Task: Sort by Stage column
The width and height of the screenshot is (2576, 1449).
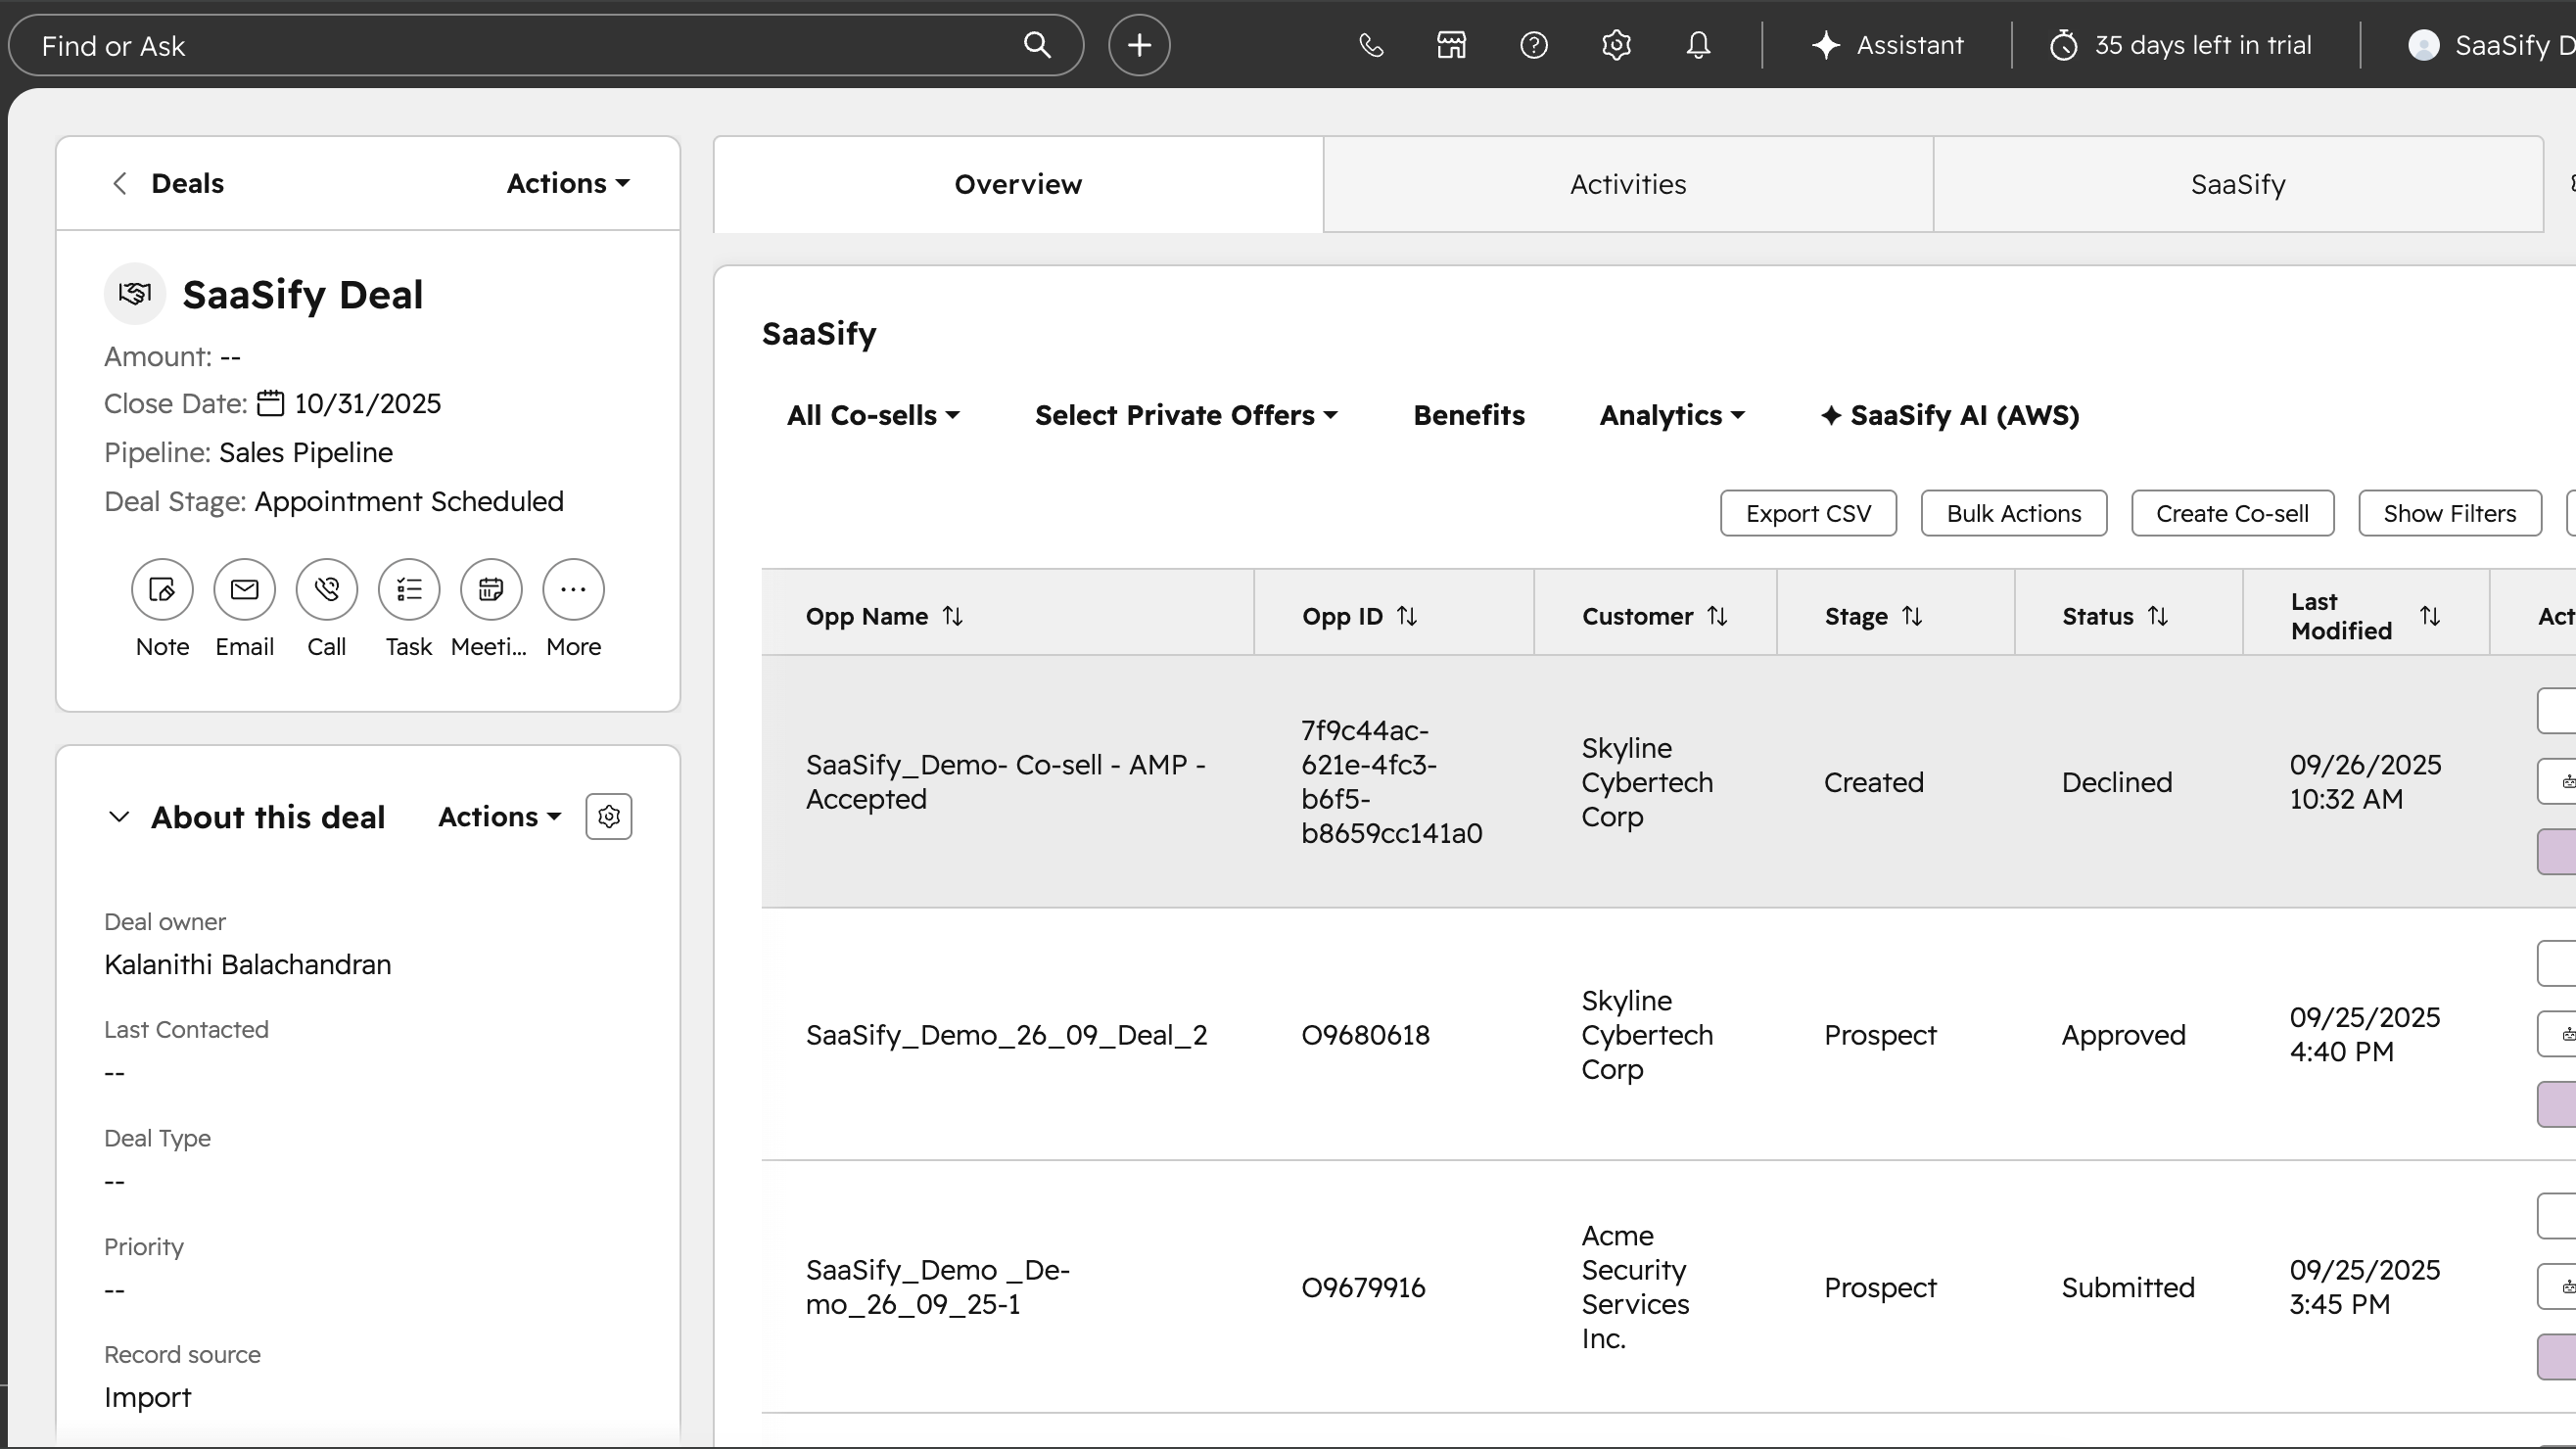Action: tap(1911, 616)
